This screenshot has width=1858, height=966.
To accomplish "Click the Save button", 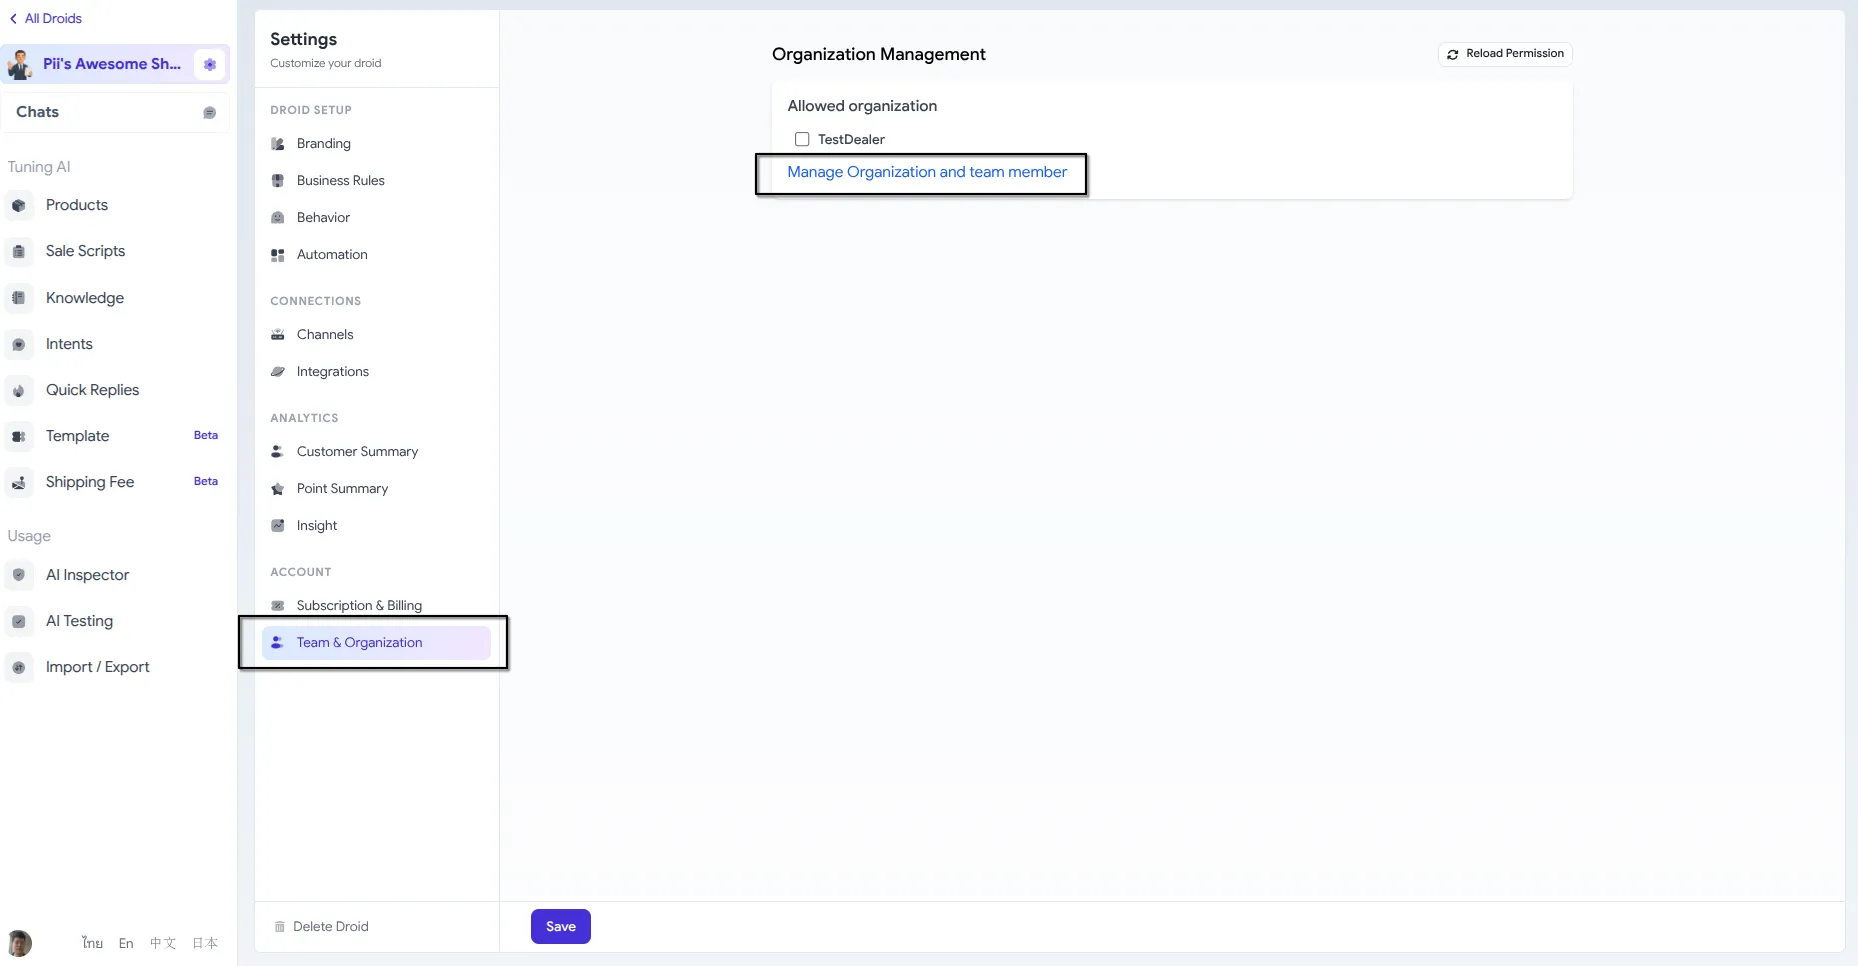I will [x=560, y=926].
